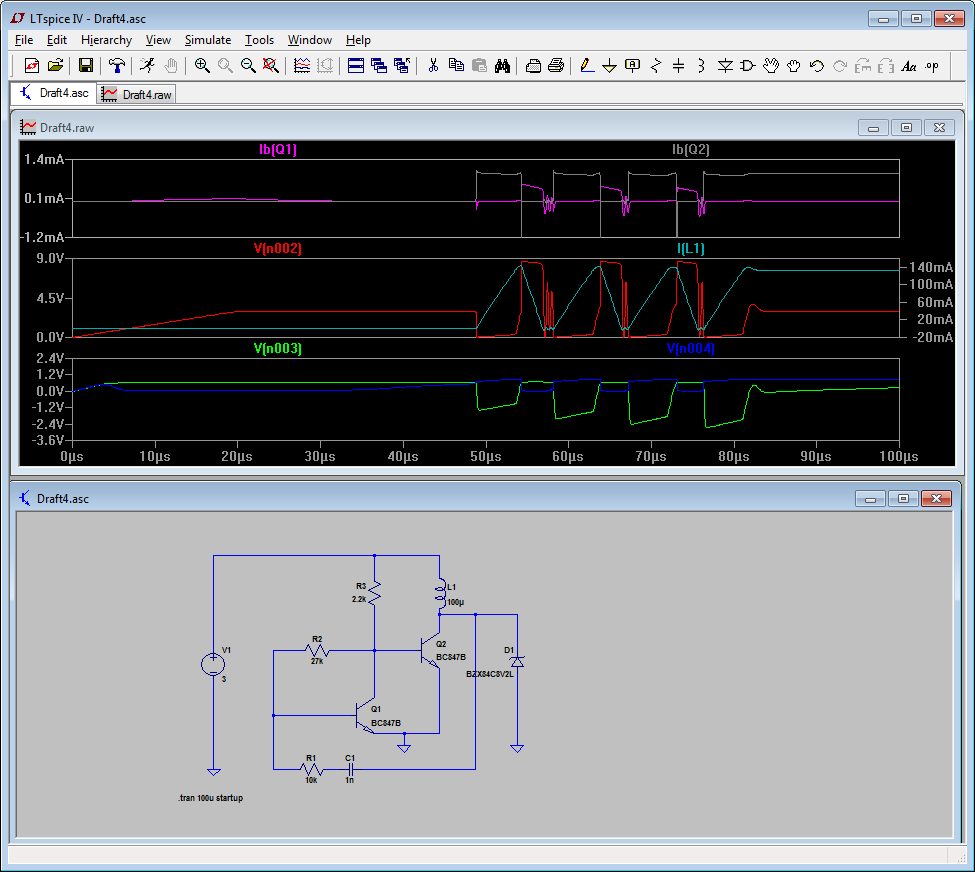The width and height of the screenshot is (975, 872).
Task: Click the I(L1) trace label
Action: tap(690, 248)
